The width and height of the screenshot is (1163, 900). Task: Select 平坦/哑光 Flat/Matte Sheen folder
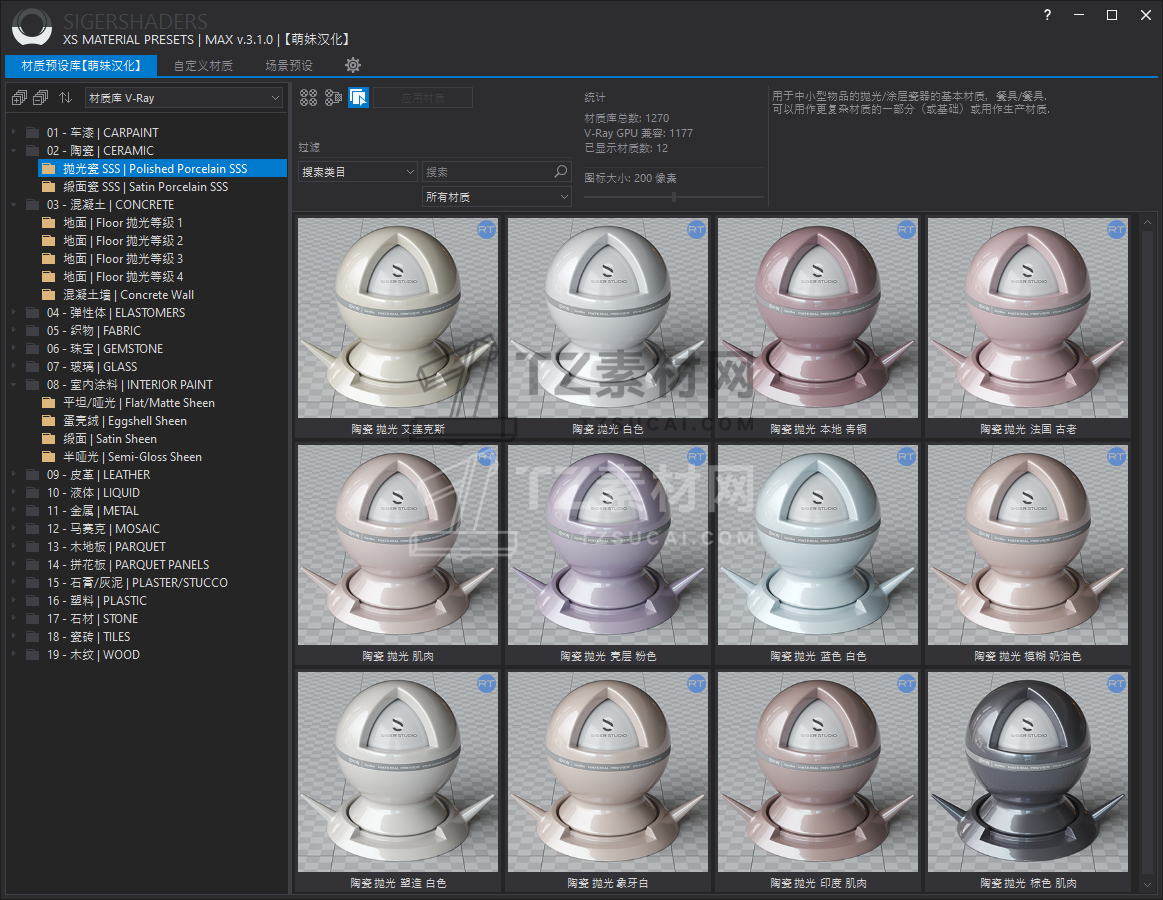pyautogui.click(x=138, y=403)
